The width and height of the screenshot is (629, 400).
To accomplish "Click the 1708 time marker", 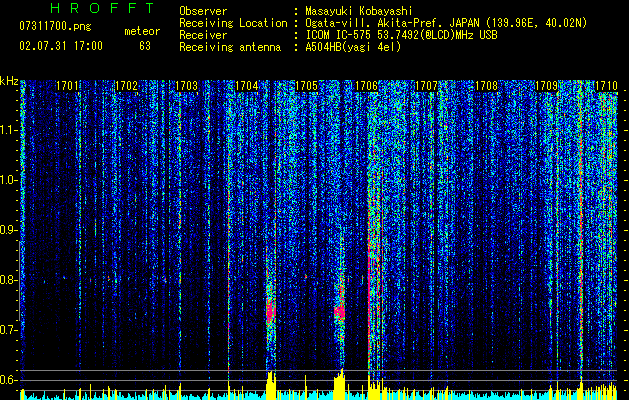I will click(x=487, y=86).
